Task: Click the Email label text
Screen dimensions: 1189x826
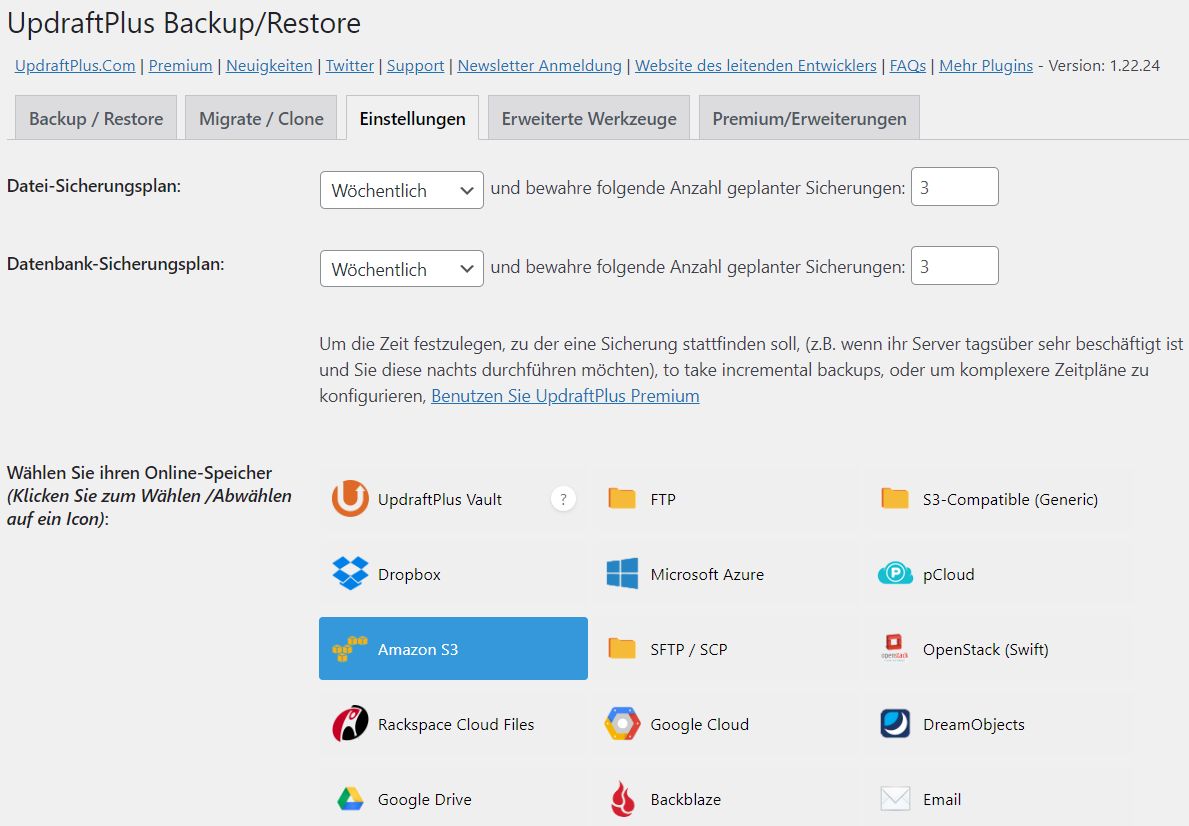Action: pyautogui.click(x=942, y=799)
